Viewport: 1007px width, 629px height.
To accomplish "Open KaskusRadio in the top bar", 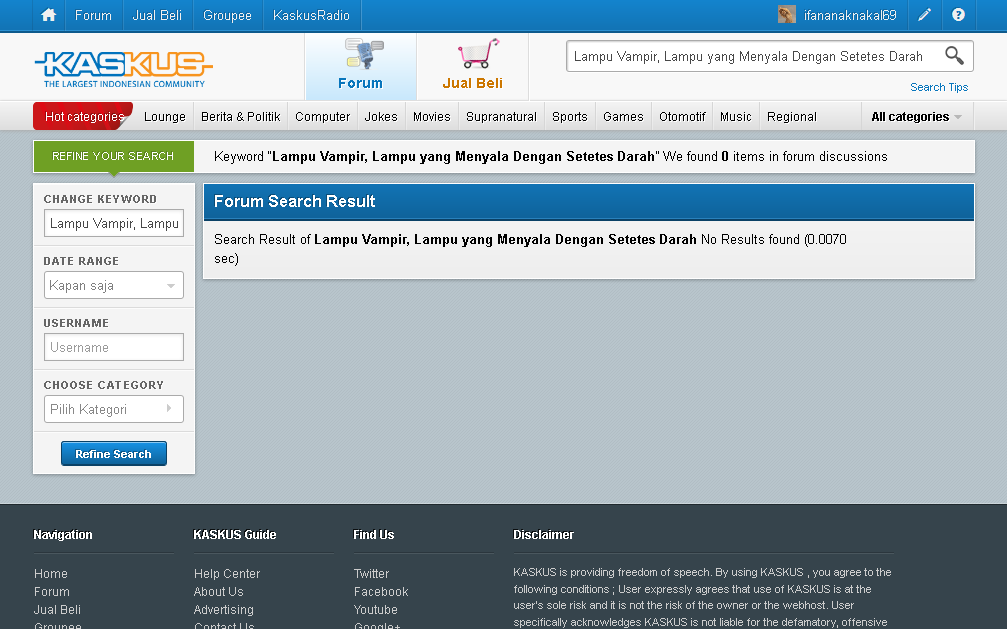I will [311, 15].
